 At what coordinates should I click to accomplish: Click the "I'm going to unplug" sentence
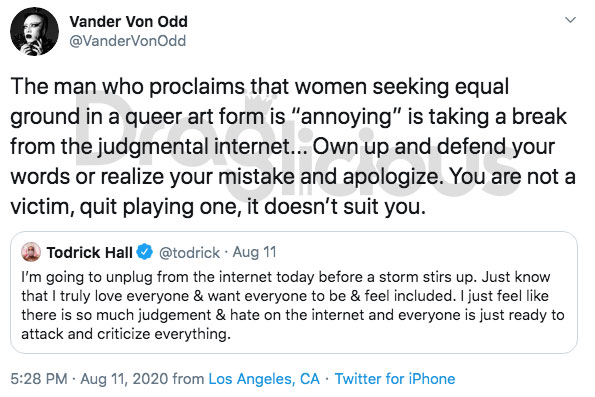[x=248, y=277]
